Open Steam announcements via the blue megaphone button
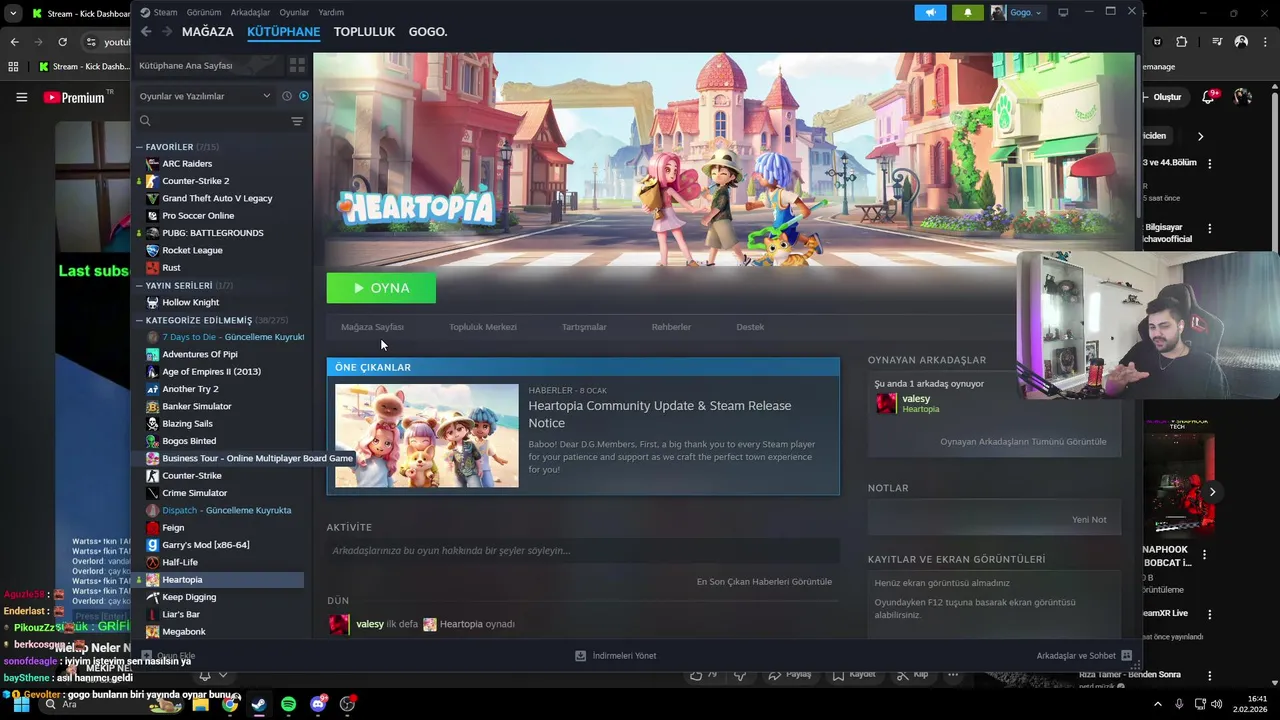The image size is (1280, 720). 930,13
